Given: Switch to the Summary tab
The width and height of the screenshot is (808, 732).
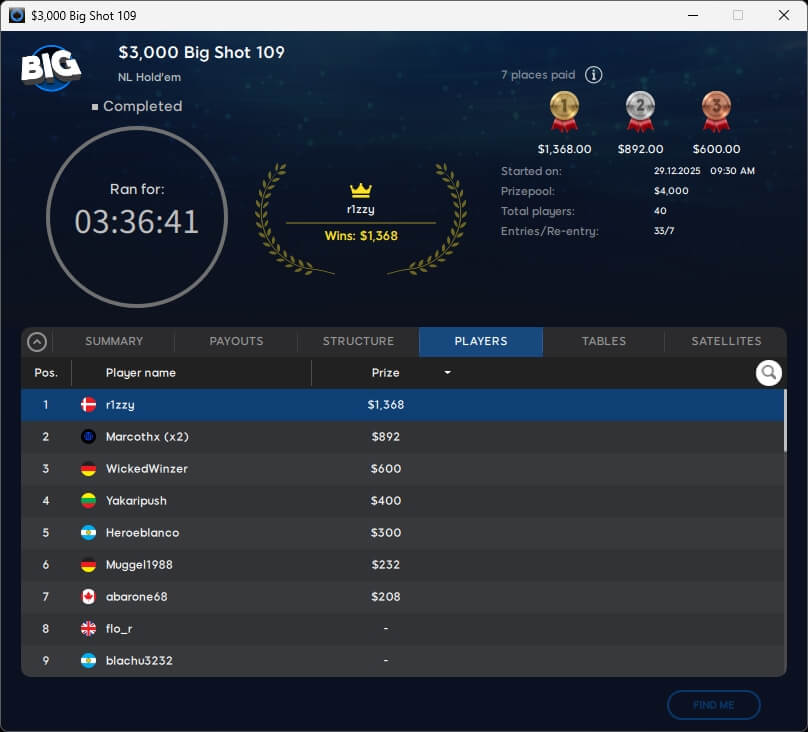Looking at the screenshot, I should click(x=114, y=341).
